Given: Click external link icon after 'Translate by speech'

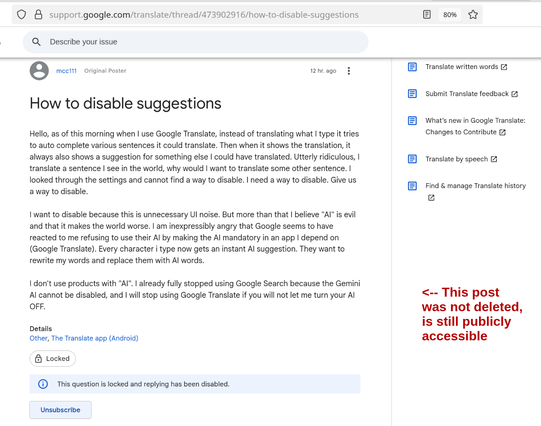Looking at the screenshot, I should [494, 159].
